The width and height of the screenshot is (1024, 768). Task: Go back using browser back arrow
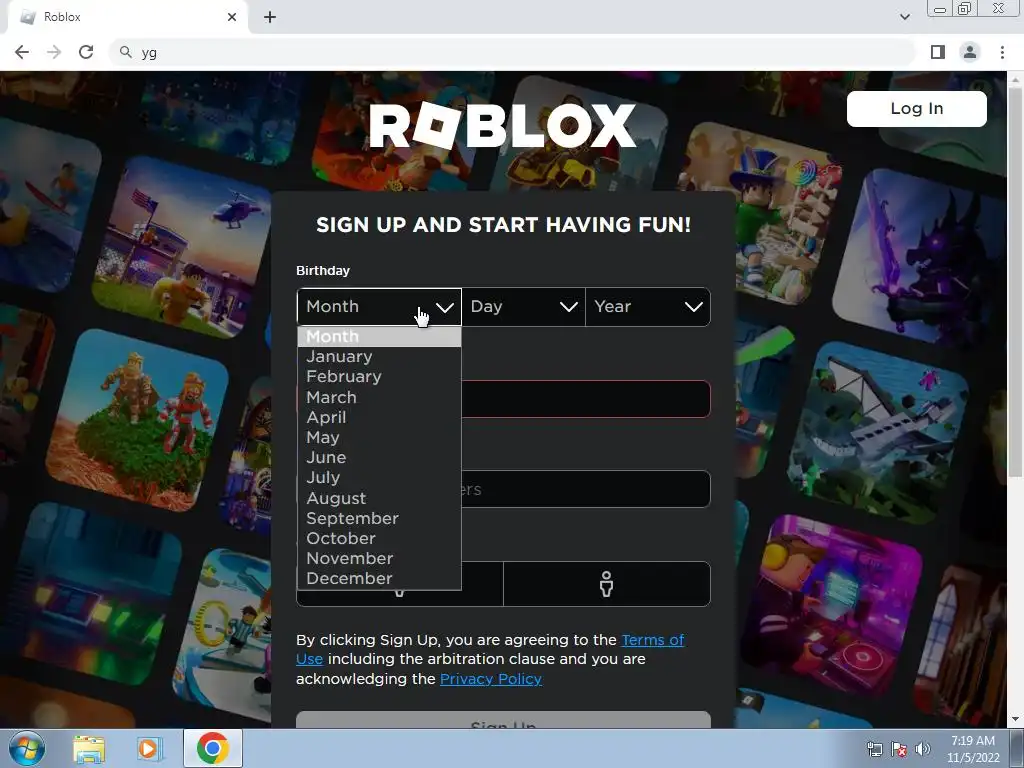click(x=22, y=52)
